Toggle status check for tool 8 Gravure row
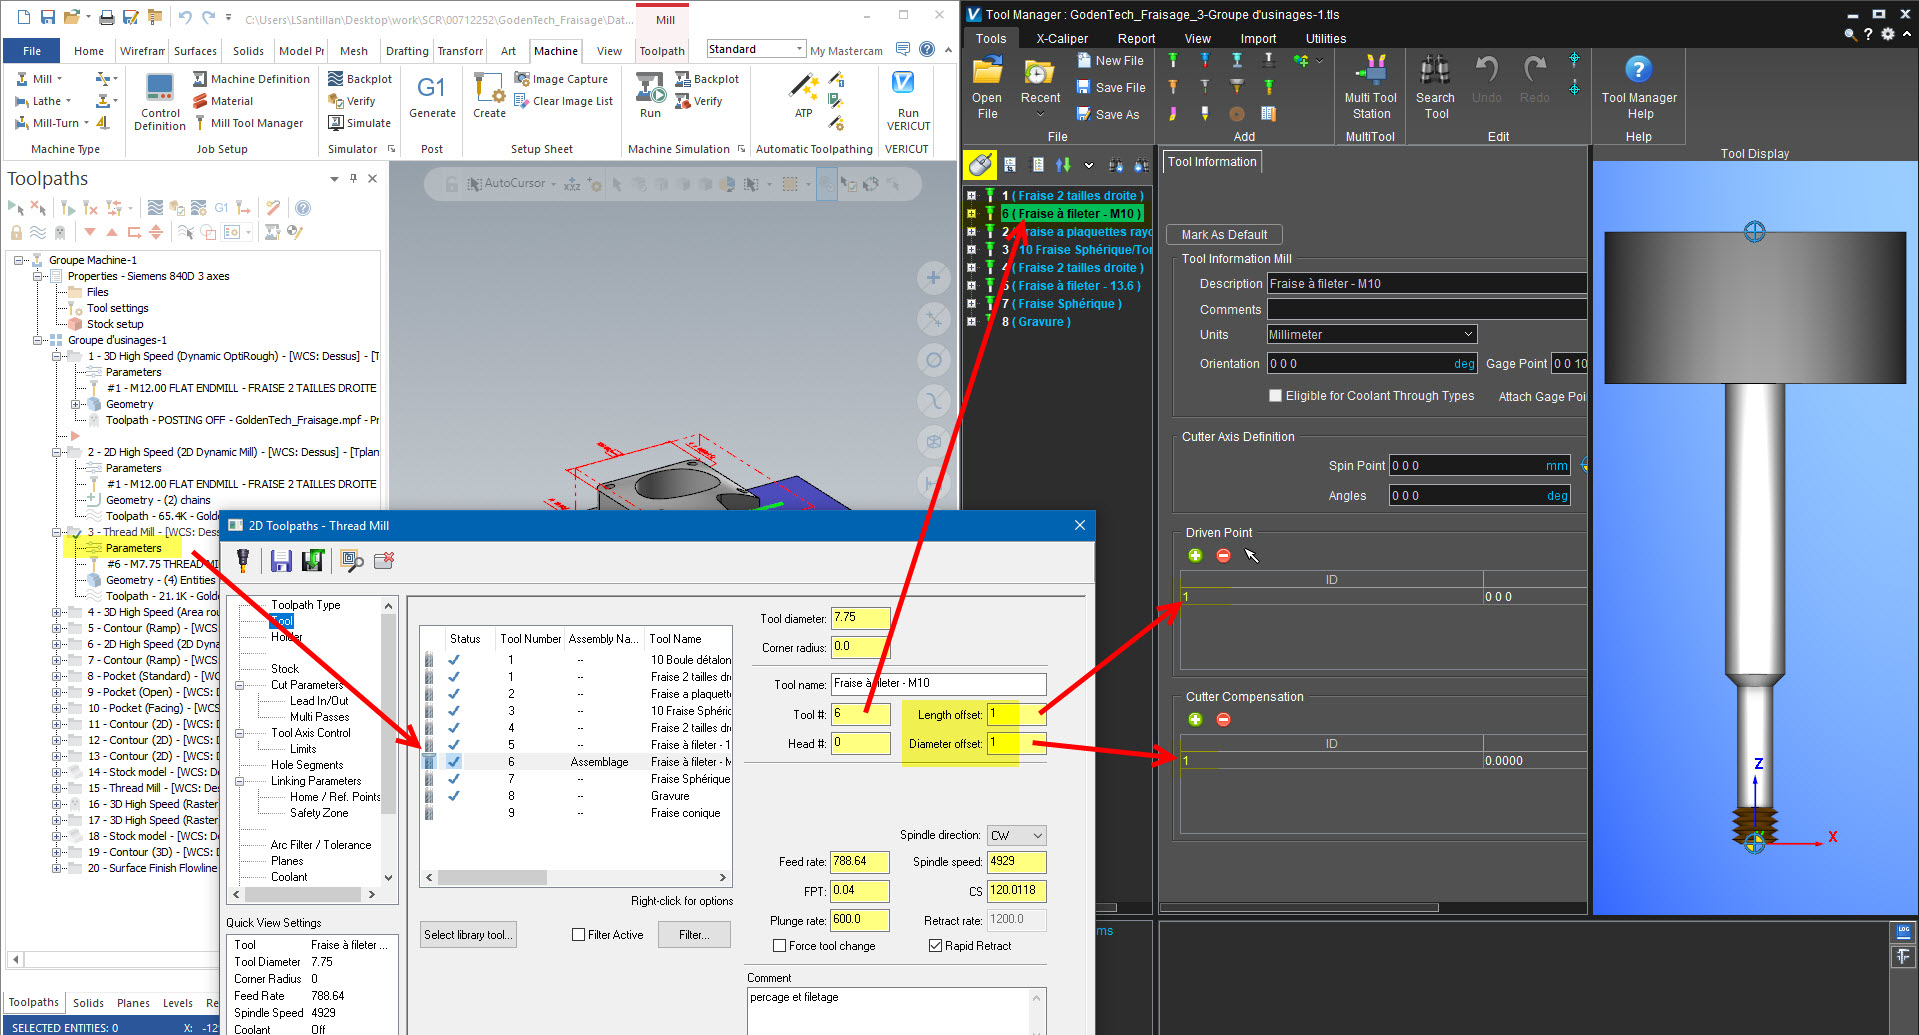The width and height of the screenshot is (1919, 1035). (454, 796)
